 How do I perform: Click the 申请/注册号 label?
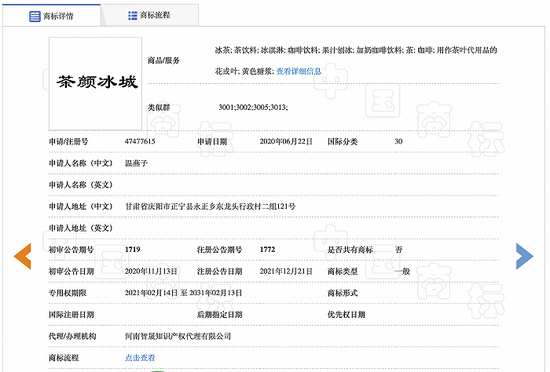point(68,141)
